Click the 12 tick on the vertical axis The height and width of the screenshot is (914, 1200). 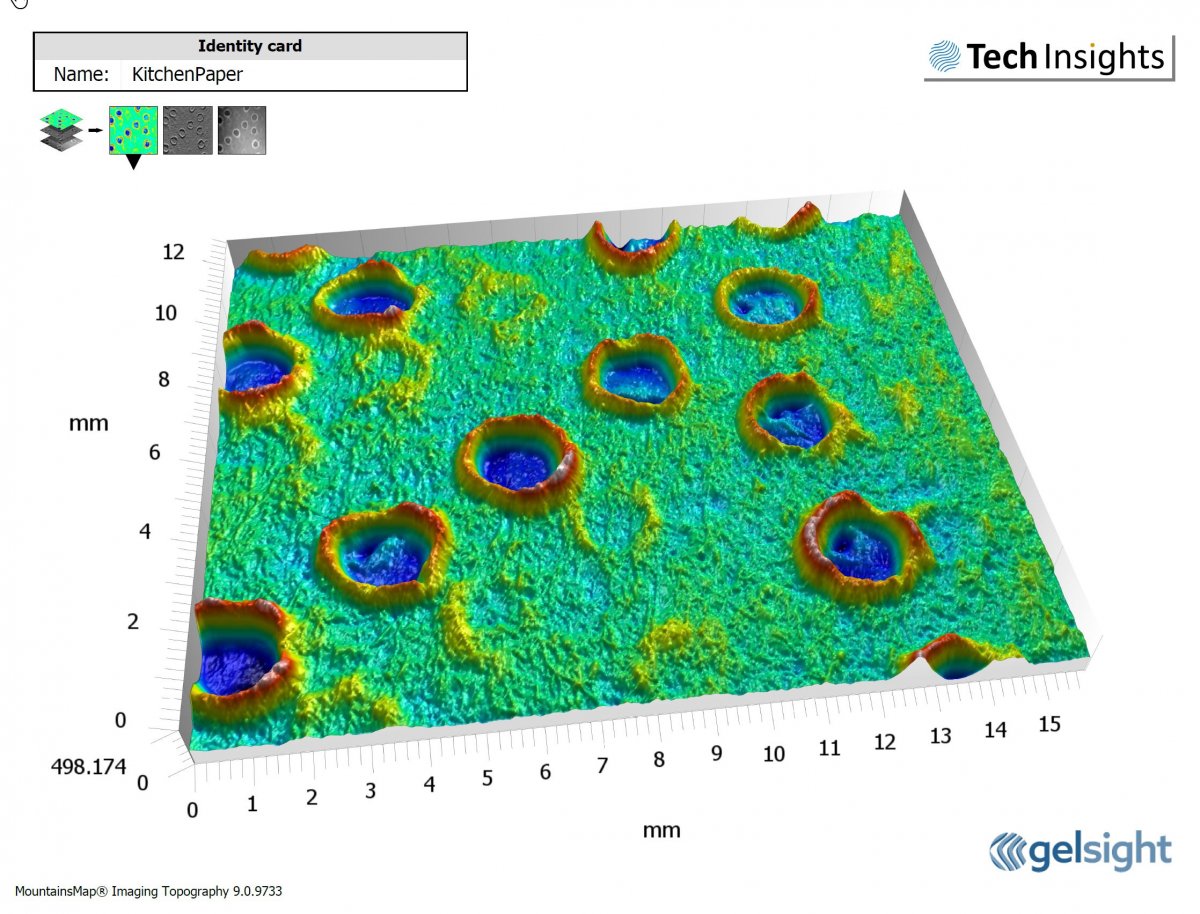(x=174, y=252)
